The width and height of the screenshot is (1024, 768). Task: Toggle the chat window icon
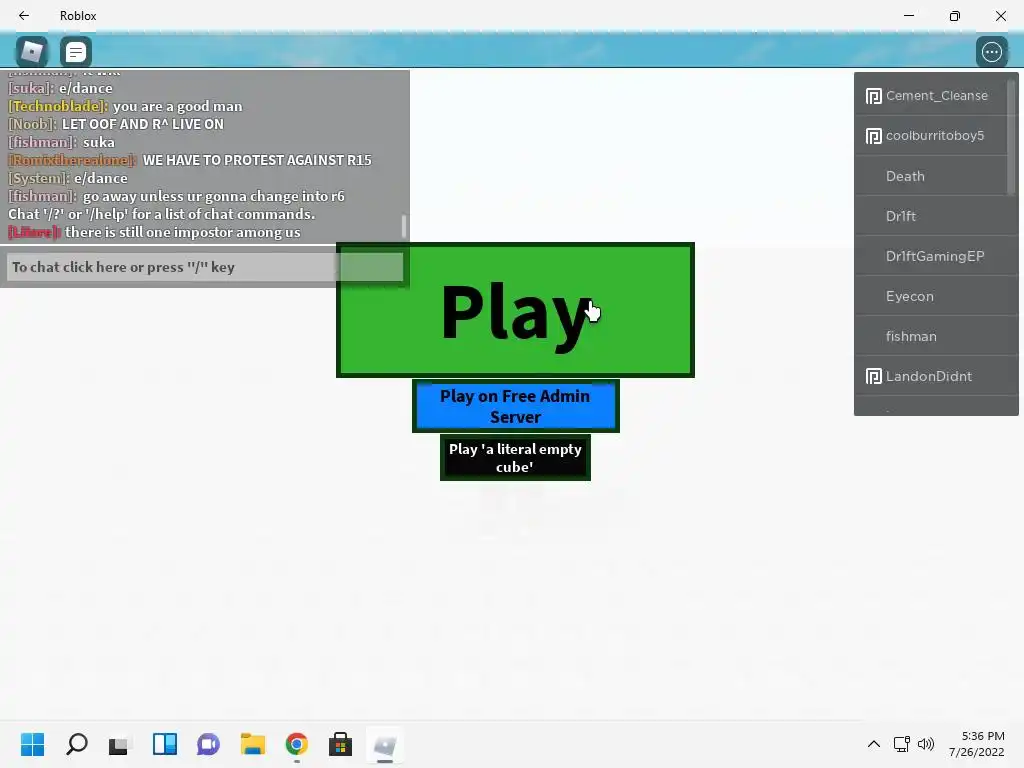point(76,52)
